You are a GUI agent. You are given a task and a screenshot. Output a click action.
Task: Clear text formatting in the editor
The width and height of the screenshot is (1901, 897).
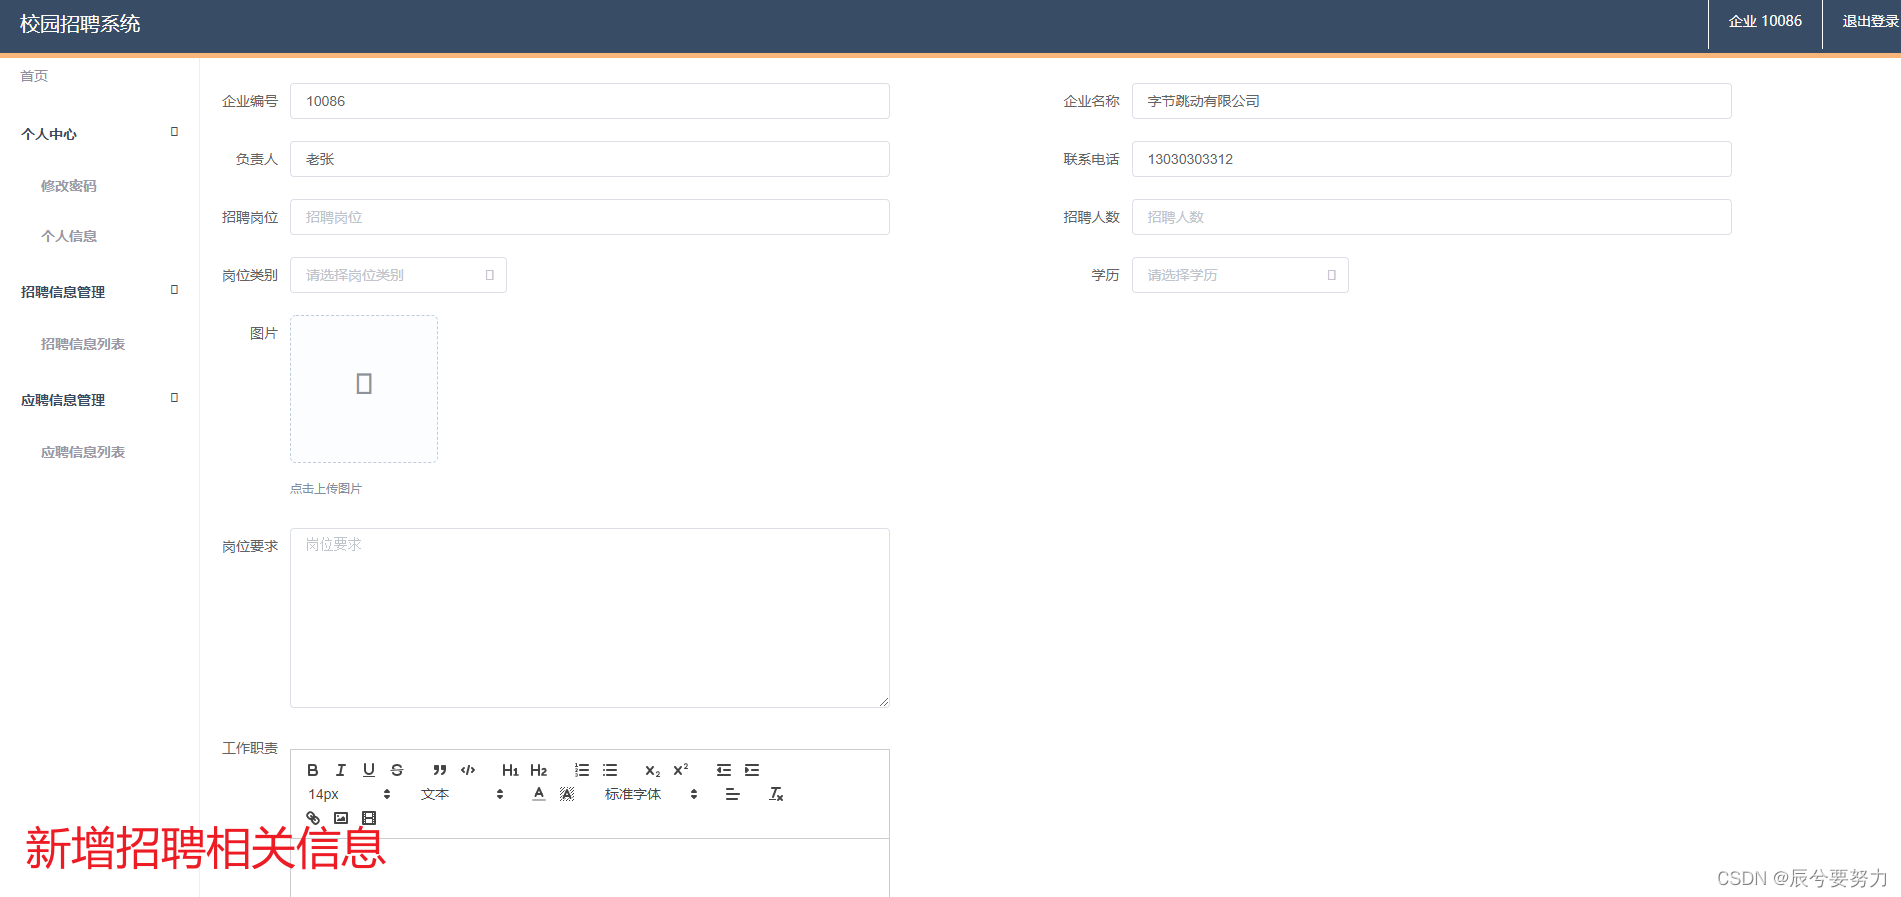point(776,794)
